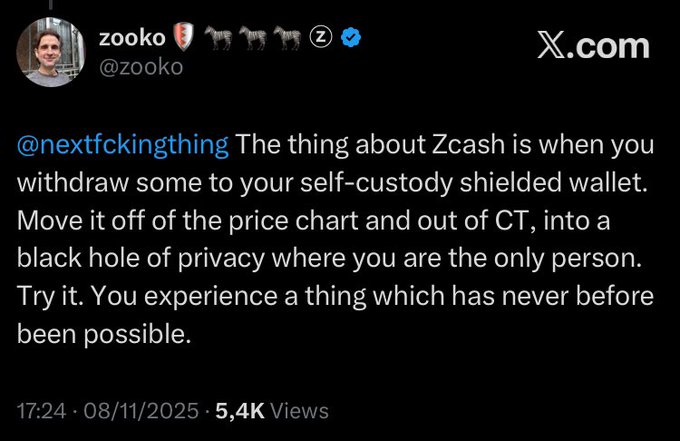Image resolution: width=680 pixels, height=441 pixels.
Task: Click the X.com logo
Action: click(x=592, y=45)
